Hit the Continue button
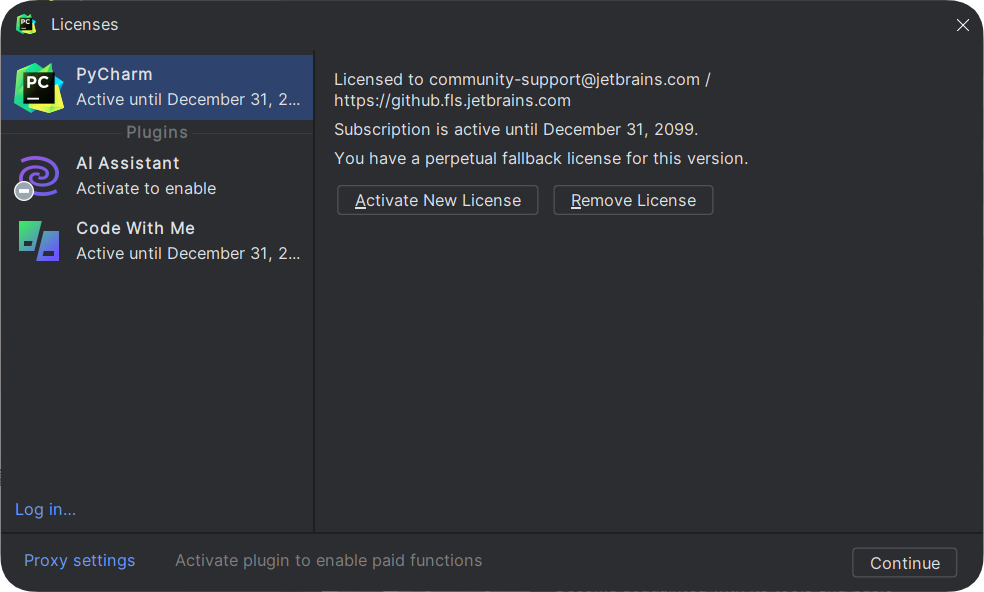The width and height of the screenshot is (984, 592). [x=904, y=563]
